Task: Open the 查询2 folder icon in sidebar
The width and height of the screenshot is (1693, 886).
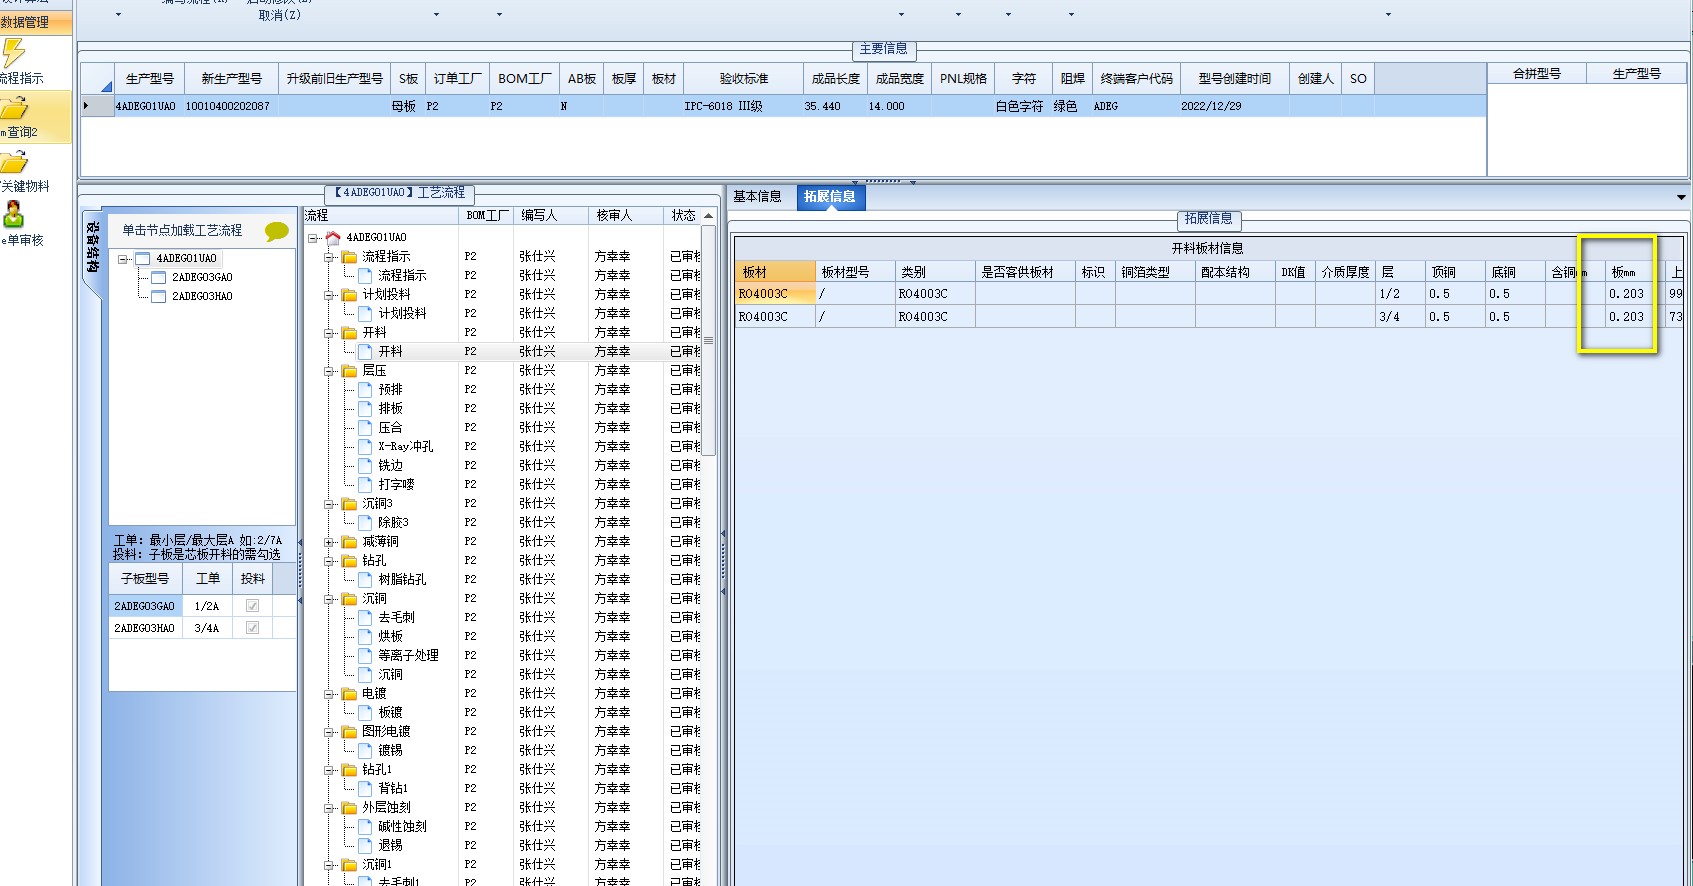Action: [14, 108]
